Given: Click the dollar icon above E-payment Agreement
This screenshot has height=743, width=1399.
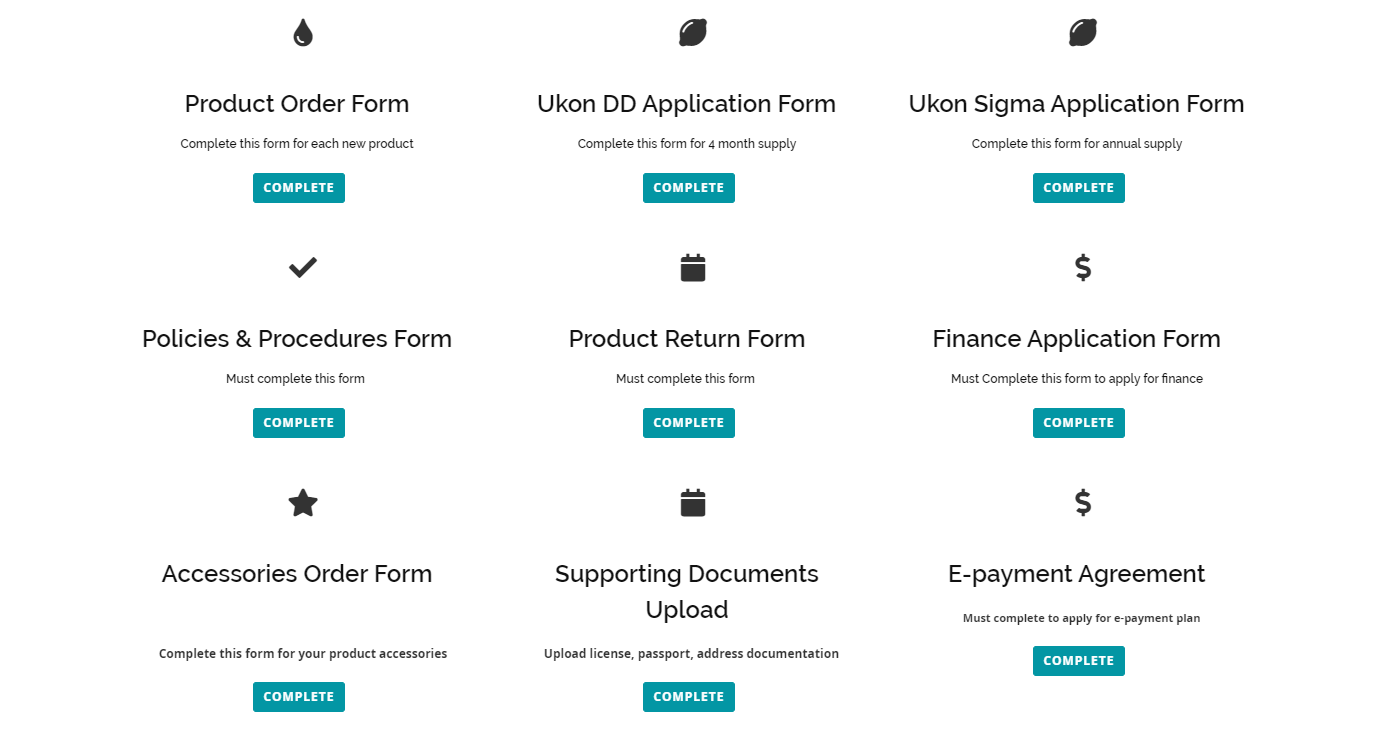Looking at the screenshot, I should 1082,503.
